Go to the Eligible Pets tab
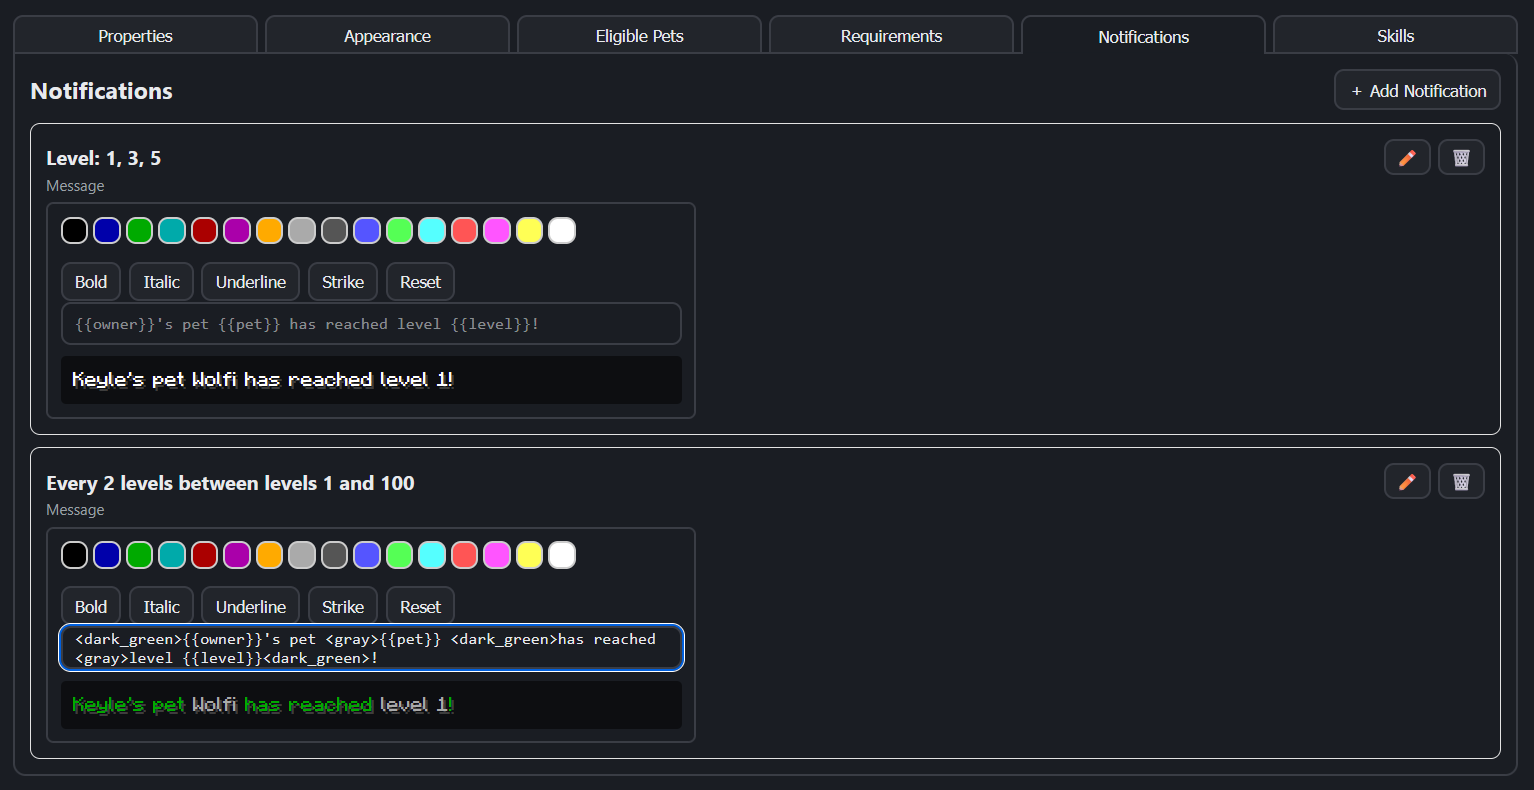The width and height of the screenshot is (1534, 790). click(640, 36)
